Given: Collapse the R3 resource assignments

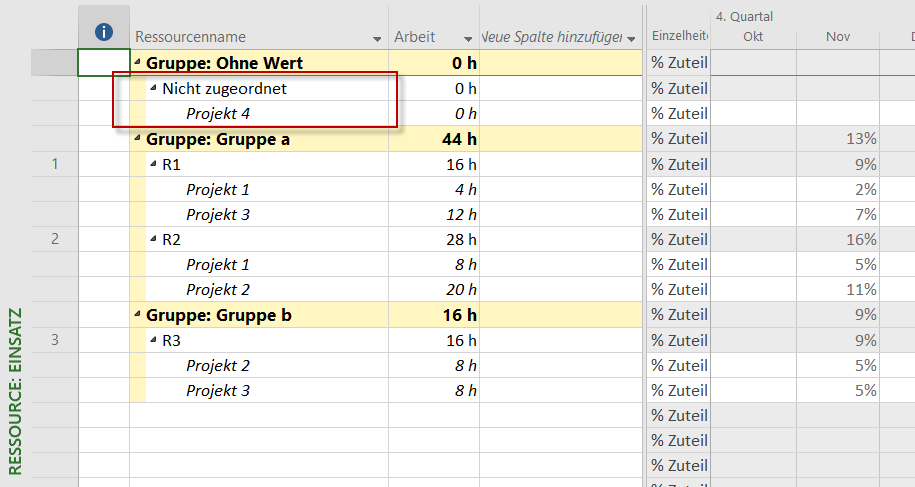Looking at the screenshot, I should coord(153,339).
